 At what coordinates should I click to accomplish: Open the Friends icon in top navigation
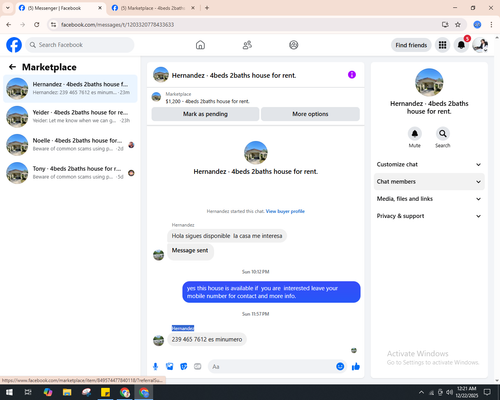(247, 45)
